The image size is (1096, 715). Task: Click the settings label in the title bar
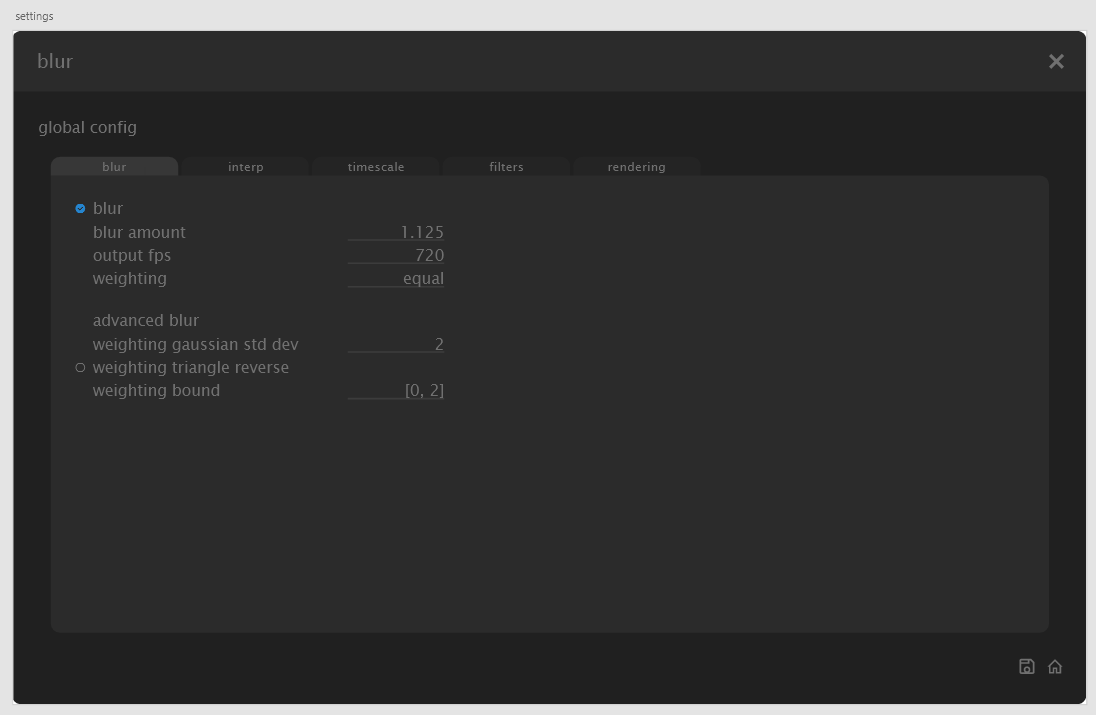pyautogui.click(x=34, y=15)
